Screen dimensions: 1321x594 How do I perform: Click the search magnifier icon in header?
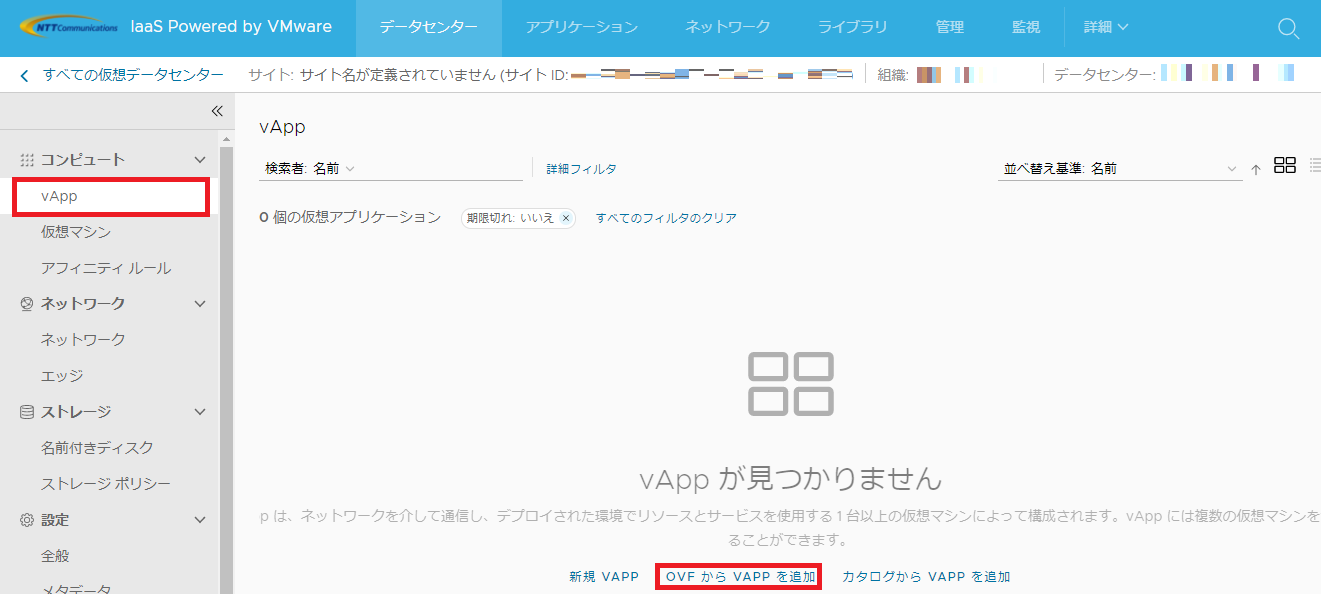tap(1288, 28)
